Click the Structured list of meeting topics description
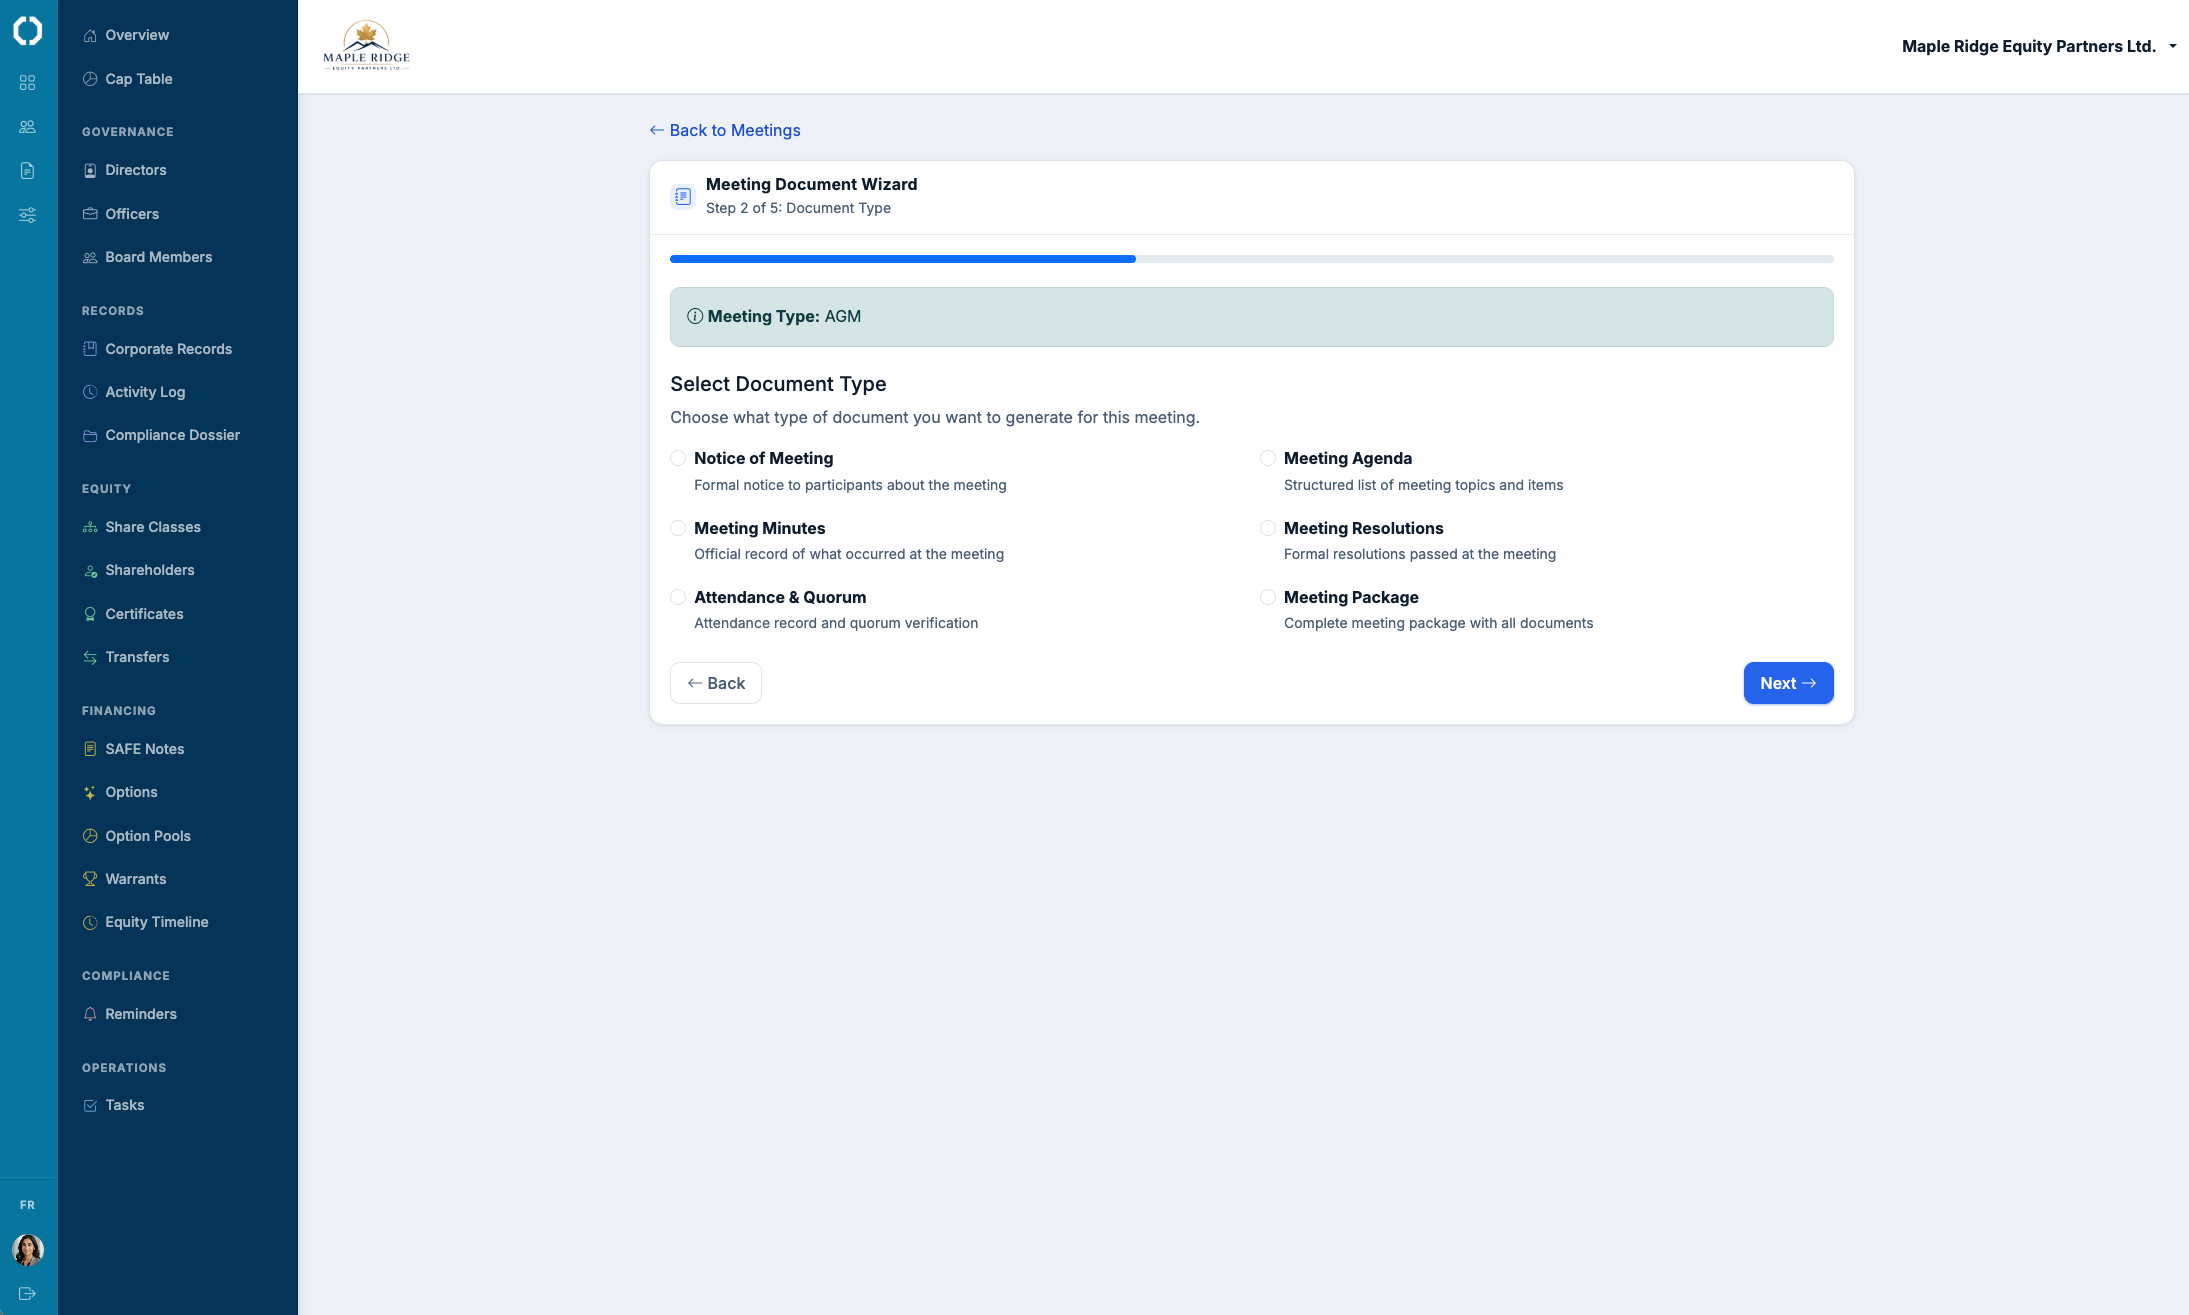2189x1315 pixels. (x=1423, y=485)
